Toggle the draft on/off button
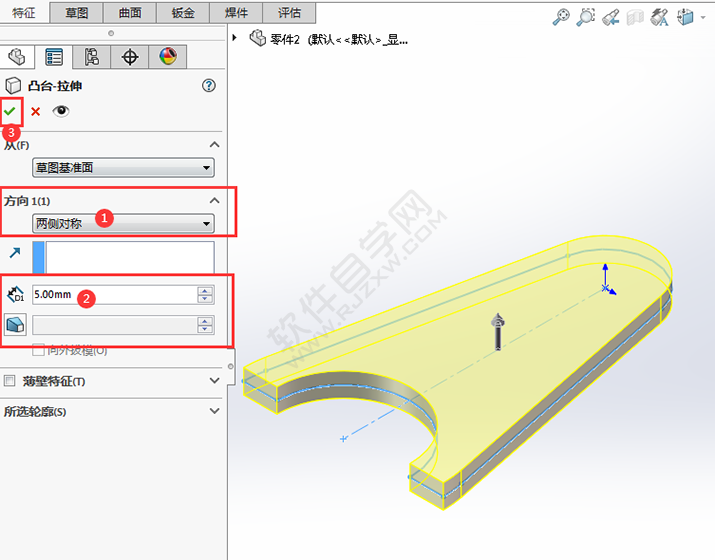The image size is (715, 560). point(15,325)
